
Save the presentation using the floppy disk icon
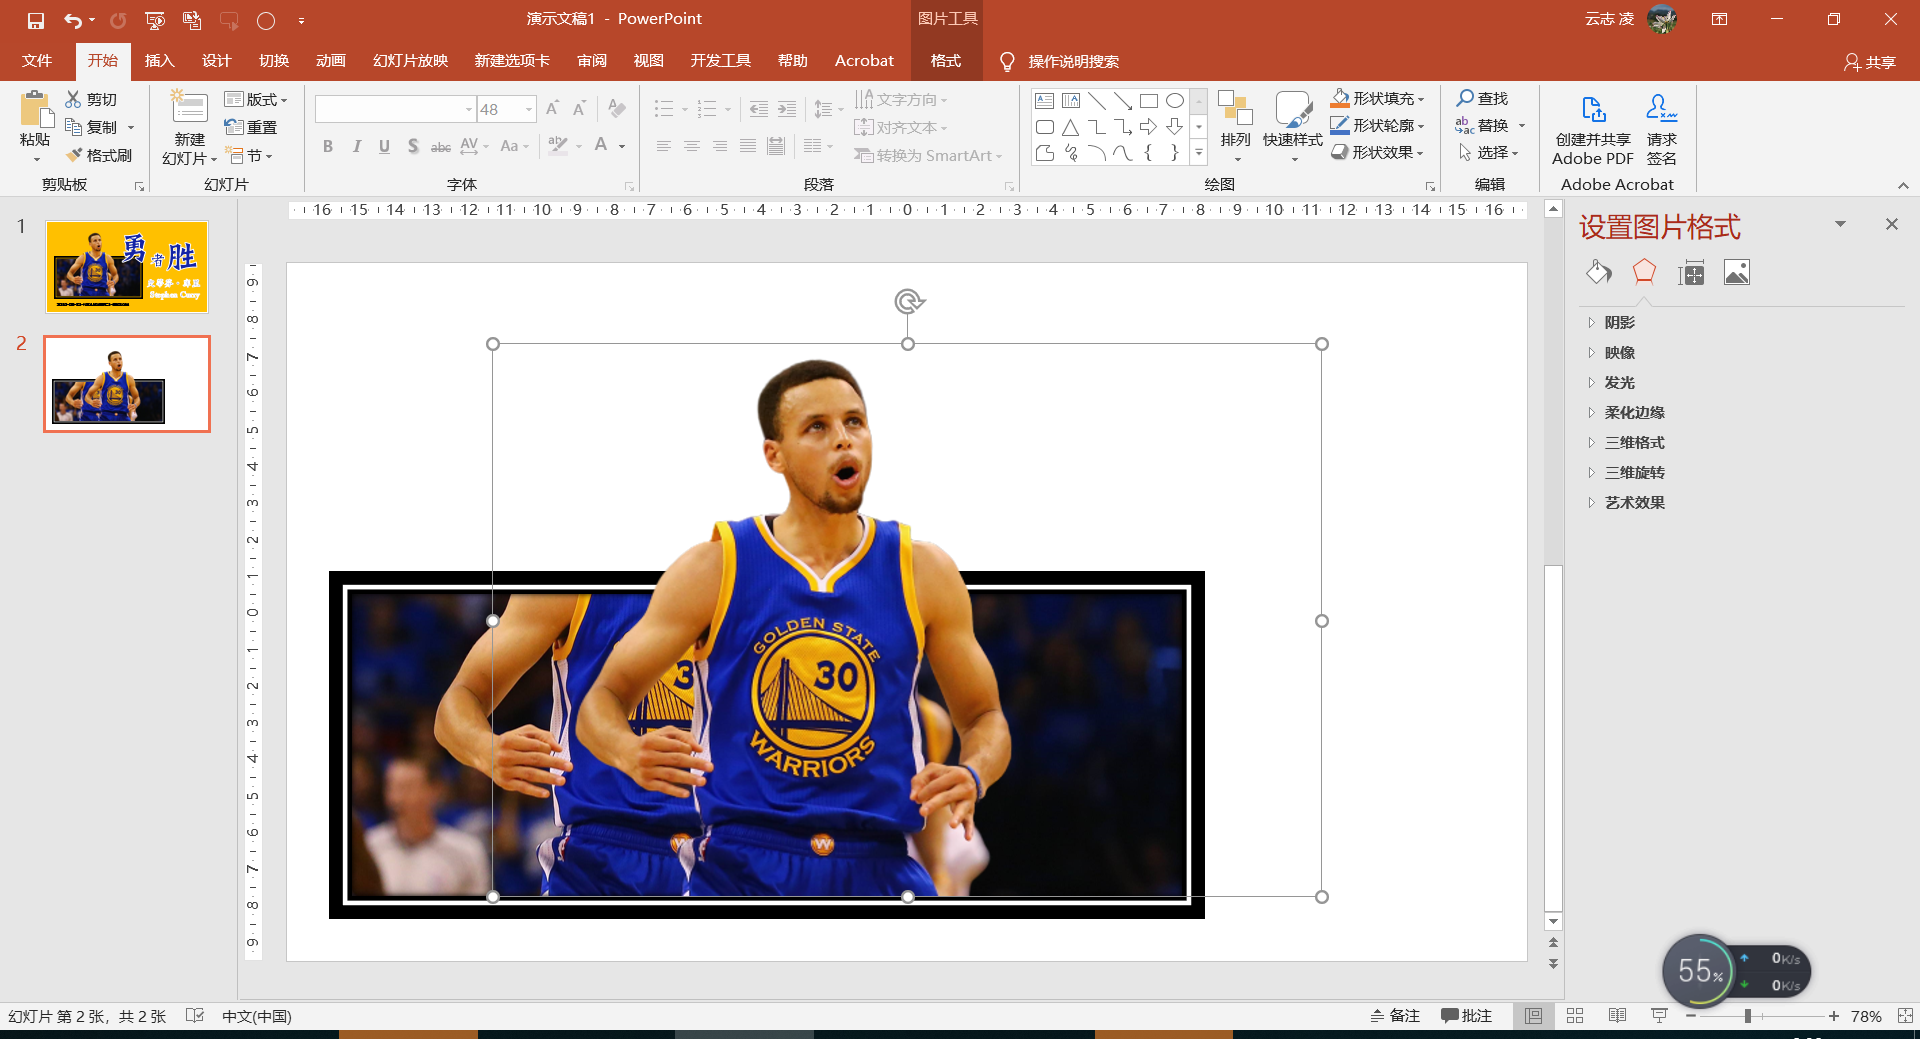[x=36, y=20]
